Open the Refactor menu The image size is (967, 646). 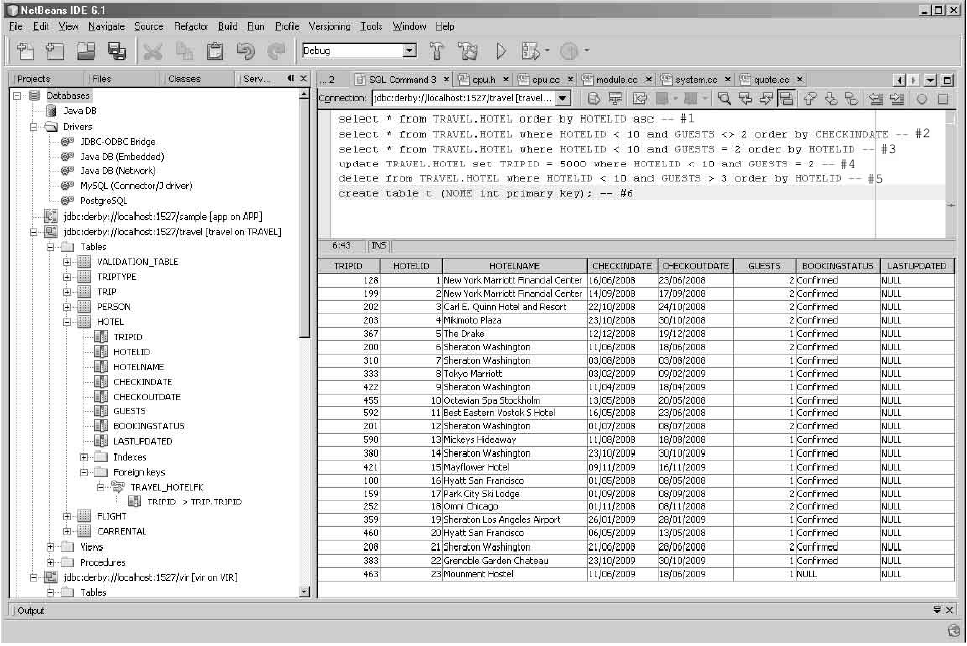pyautogui.click(x=191, y=26)
